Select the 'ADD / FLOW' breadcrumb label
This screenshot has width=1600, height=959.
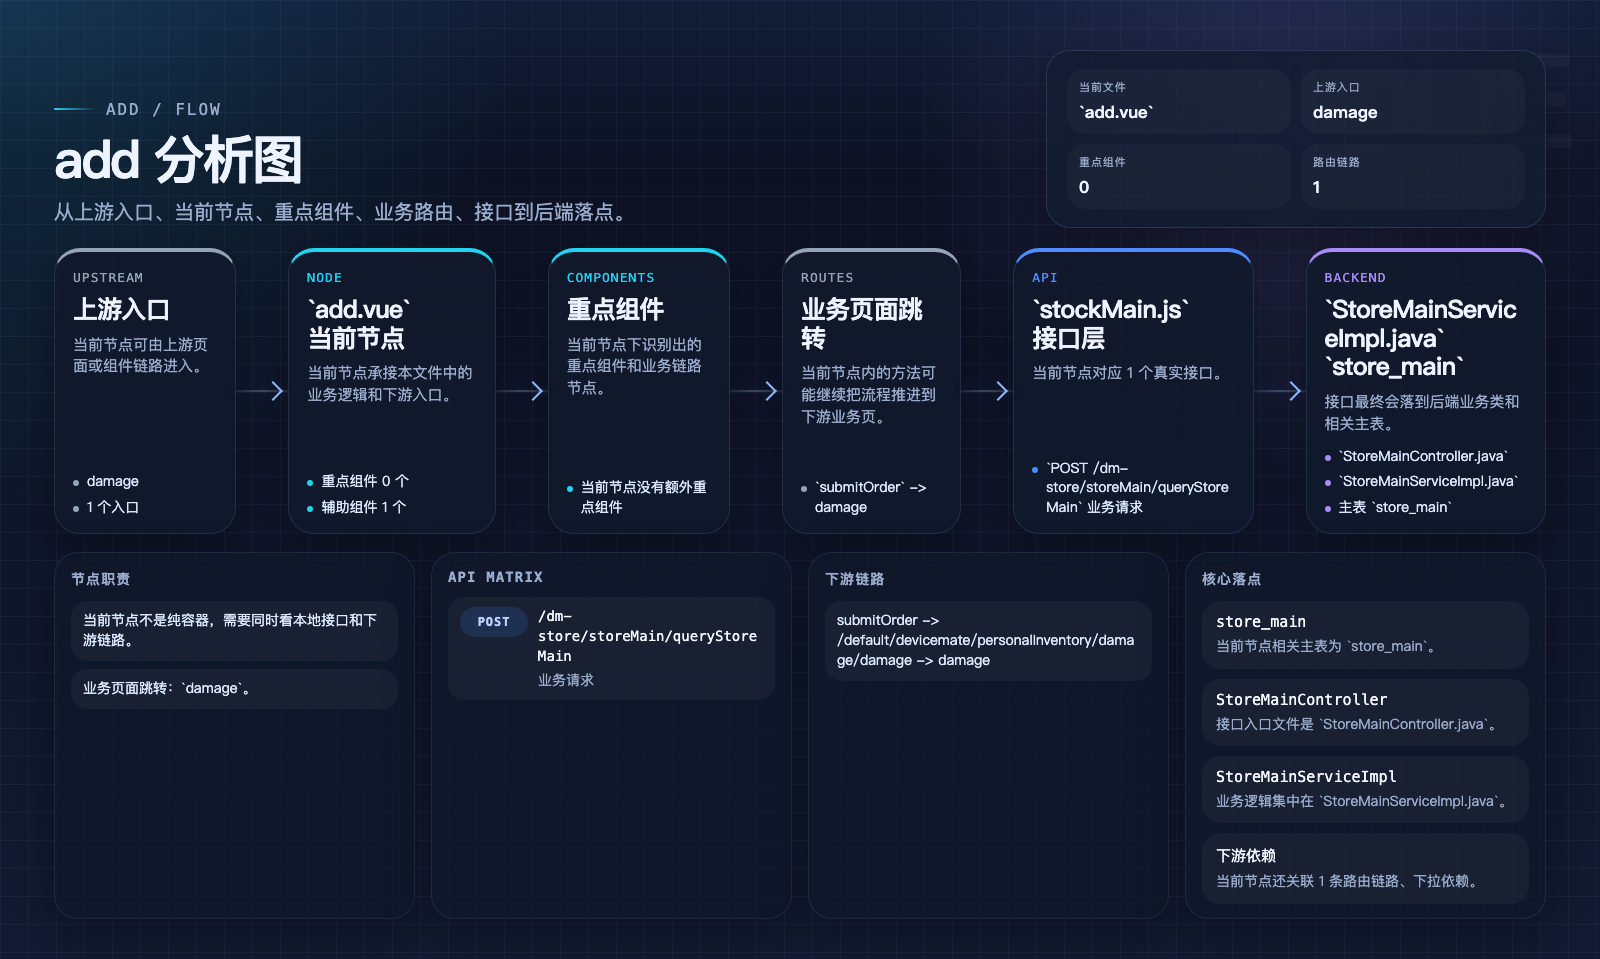coord(163,109)
